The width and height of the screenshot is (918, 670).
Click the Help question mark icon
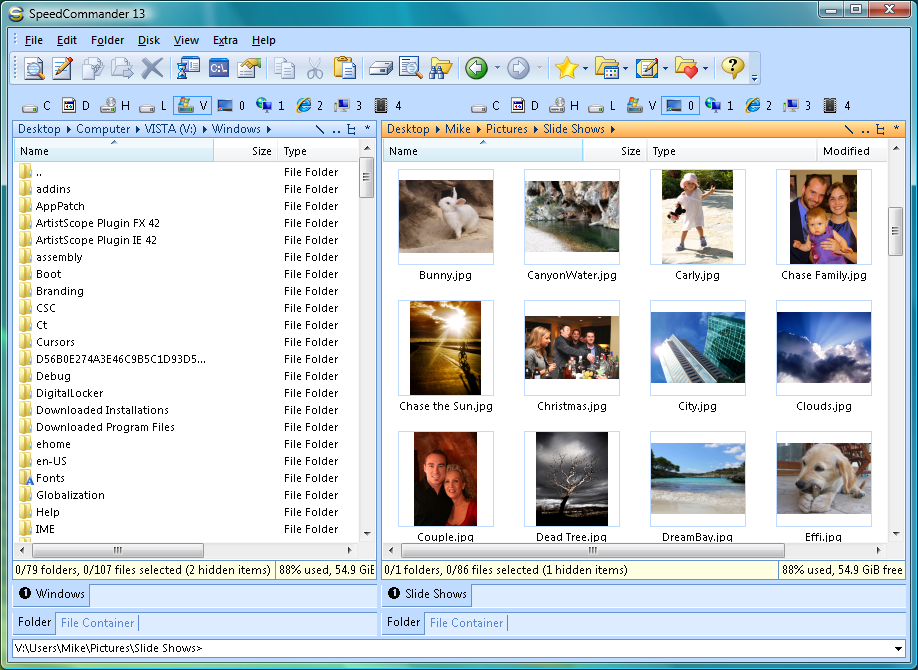click(x=733, y=68)
